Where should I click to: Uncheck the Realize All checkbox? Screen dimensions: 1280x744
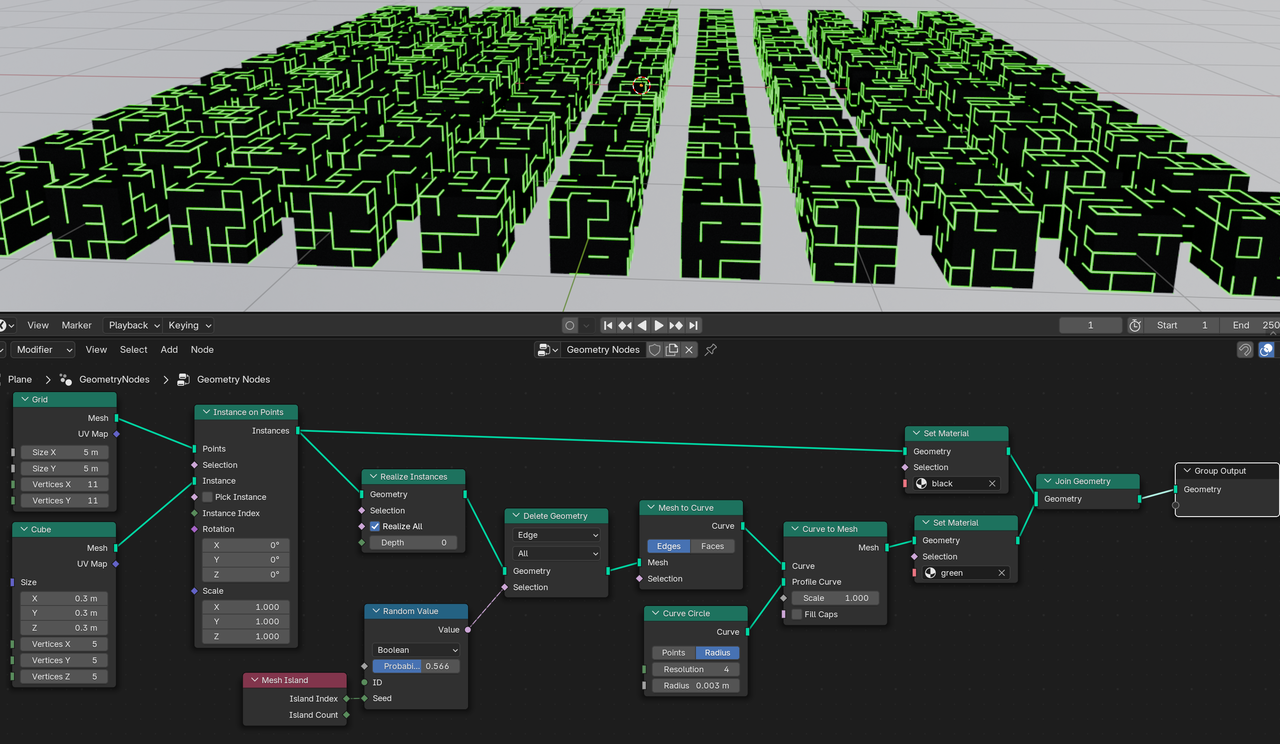[375, 526]
